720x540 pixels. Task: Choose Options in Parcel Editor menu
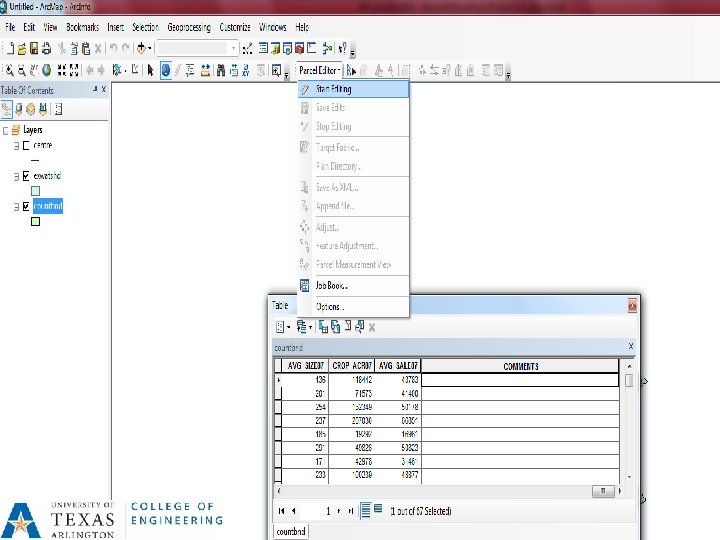click(353, 307)
